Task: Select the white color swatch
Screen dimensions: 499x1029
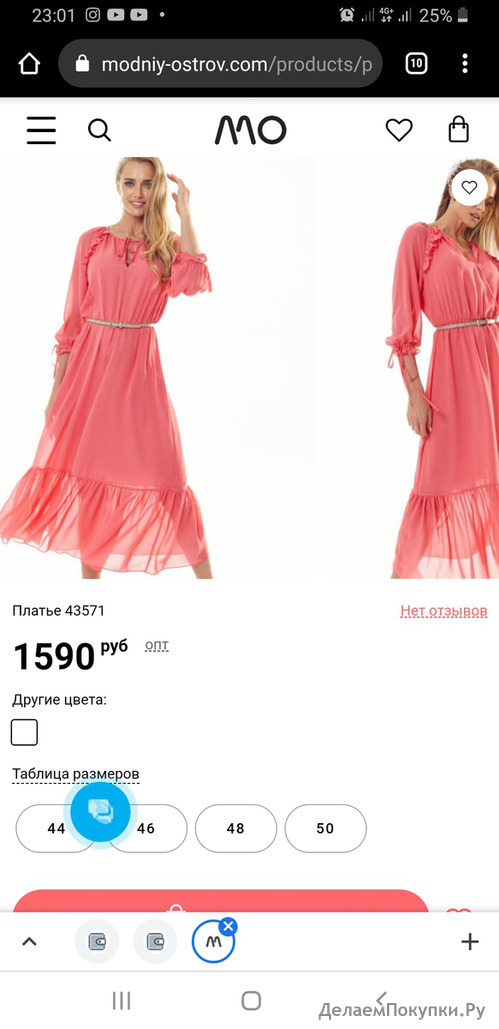Action: pos(24,732)
